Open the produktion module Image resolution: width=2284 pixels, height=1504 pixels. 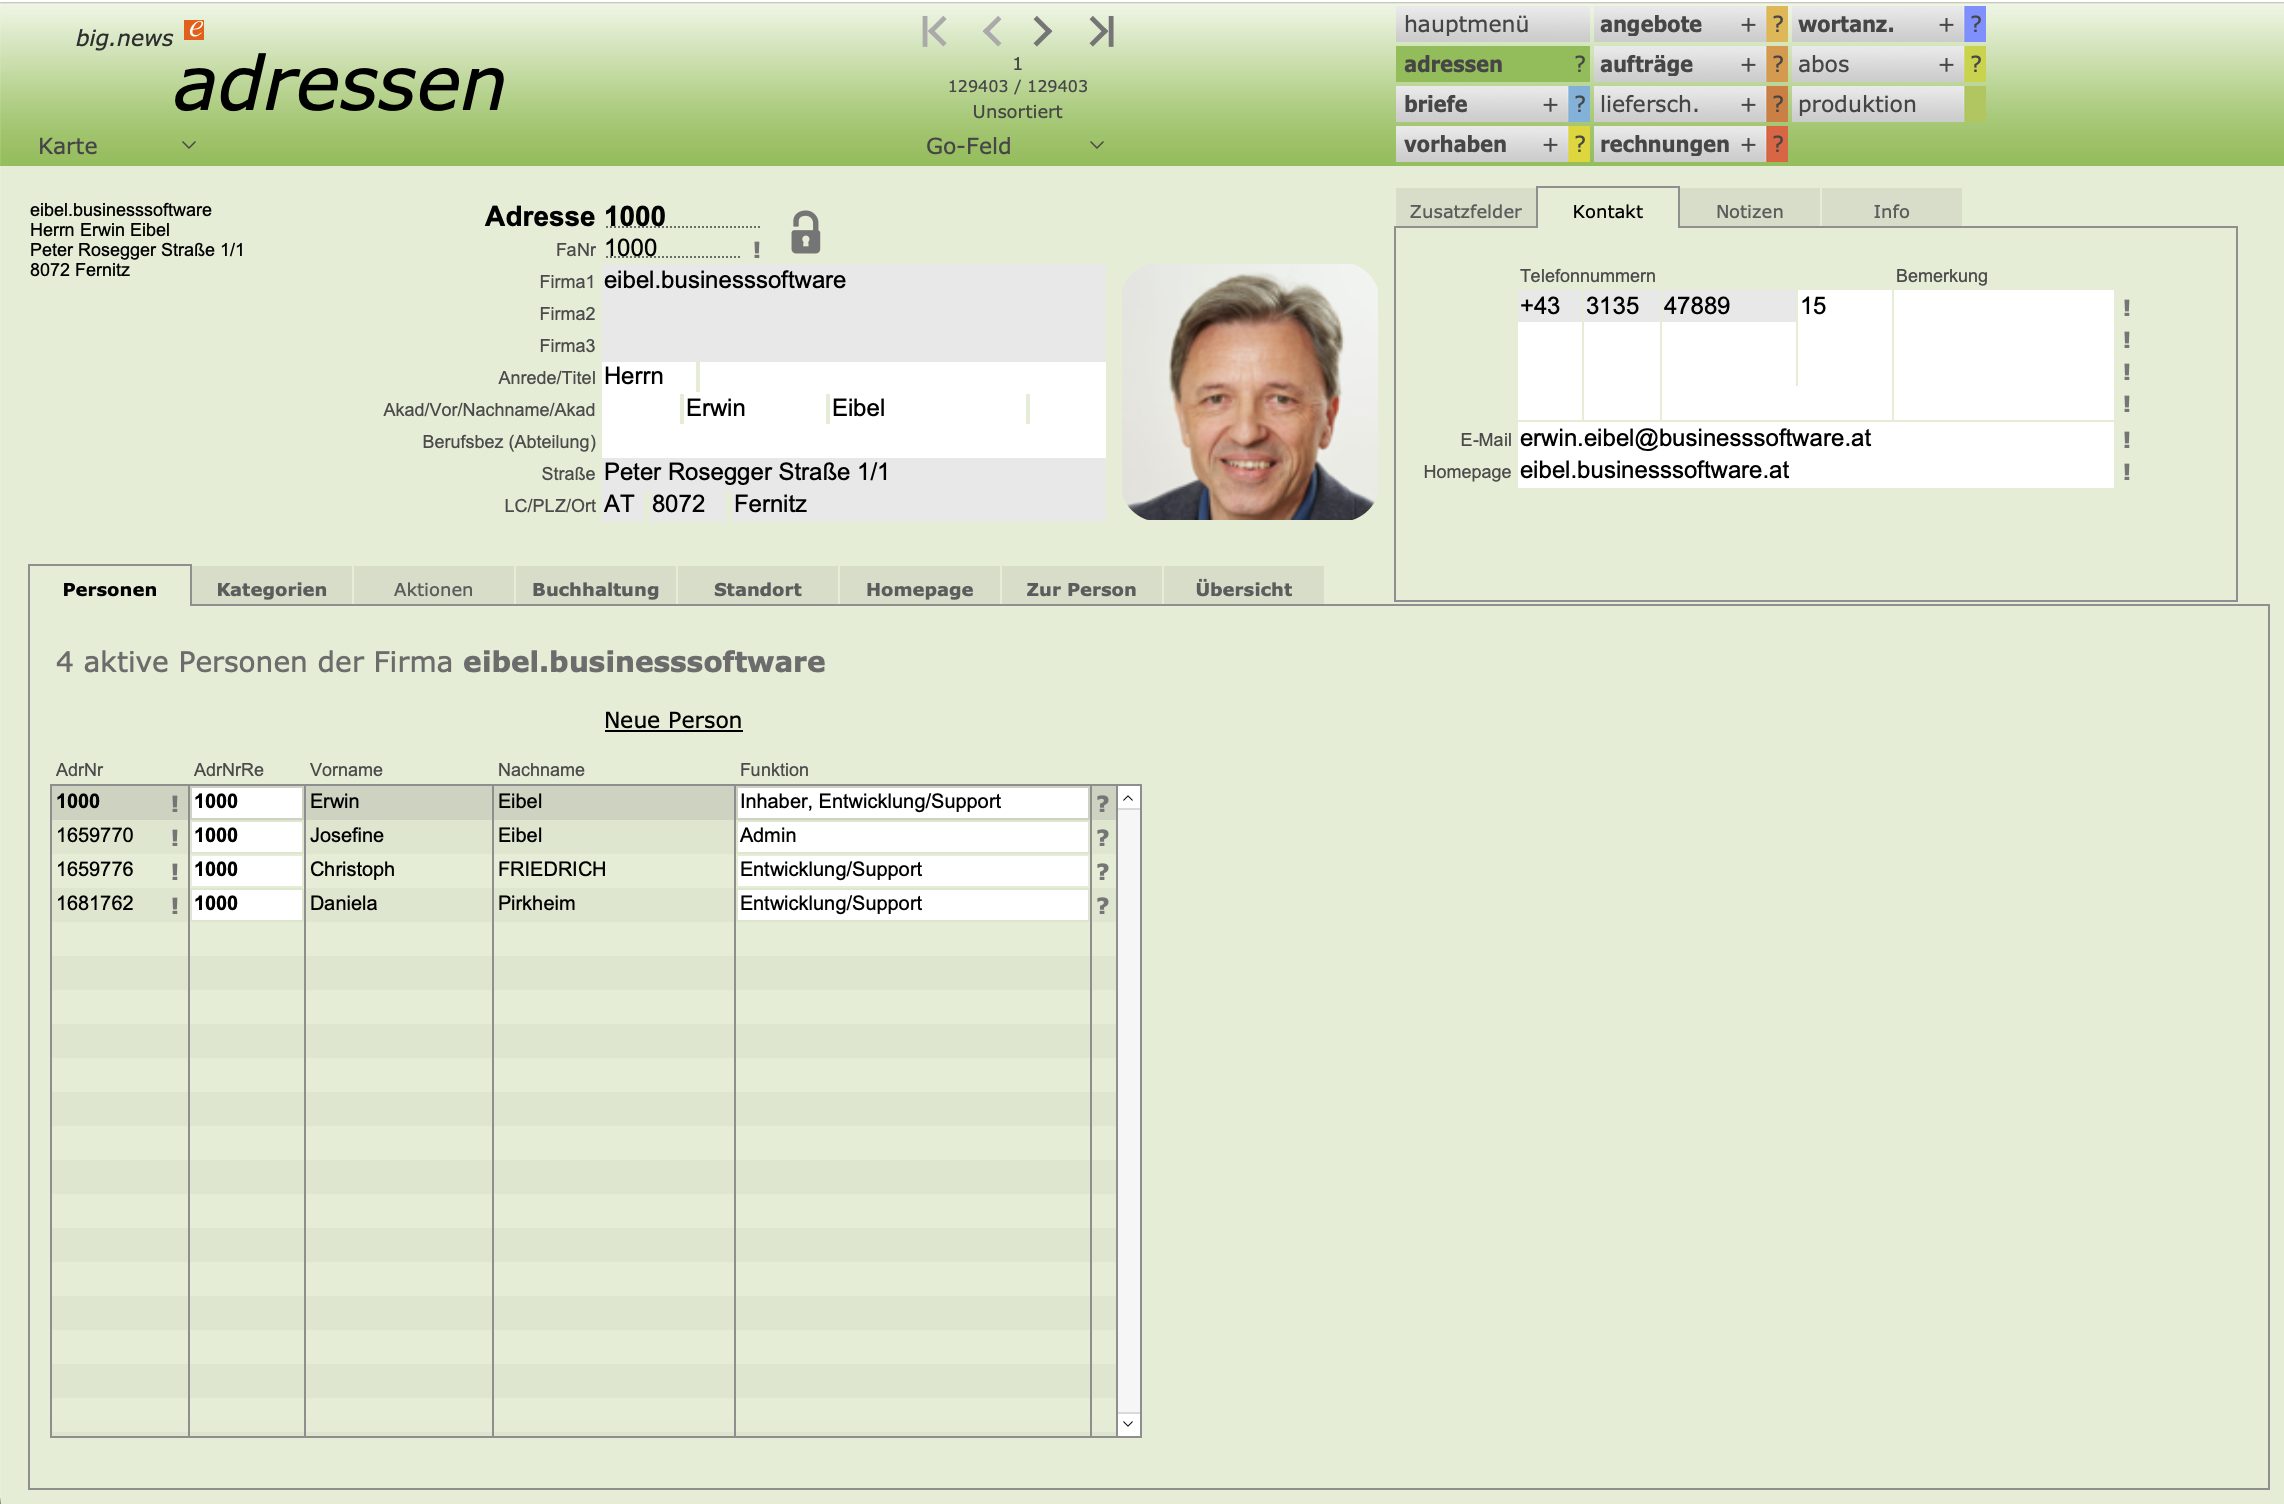point(1878,104)
